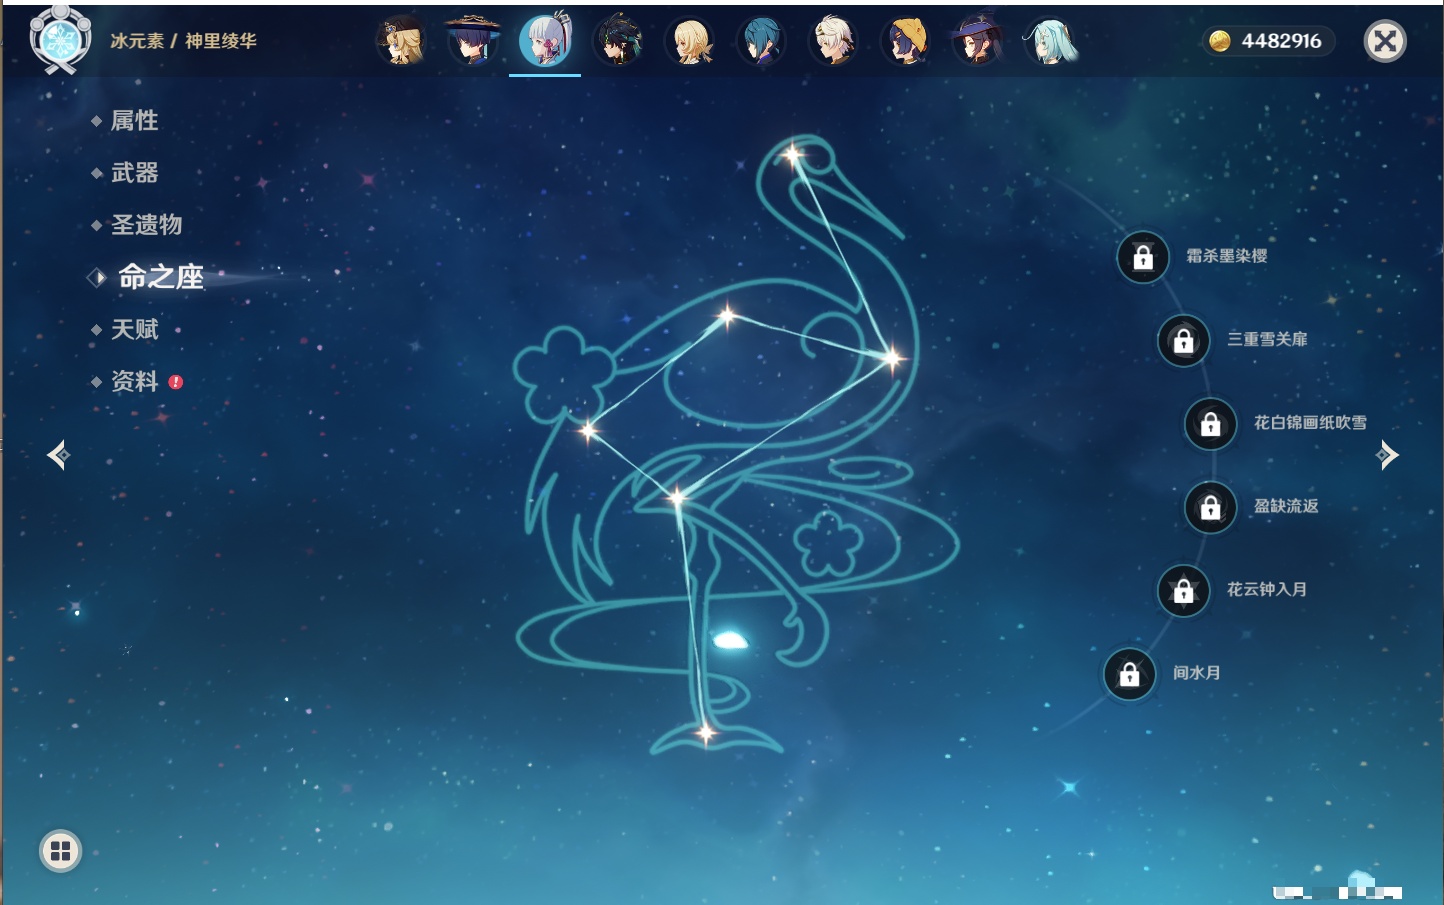Click the Cryo element emblem icon

click(x=60, y=41)
